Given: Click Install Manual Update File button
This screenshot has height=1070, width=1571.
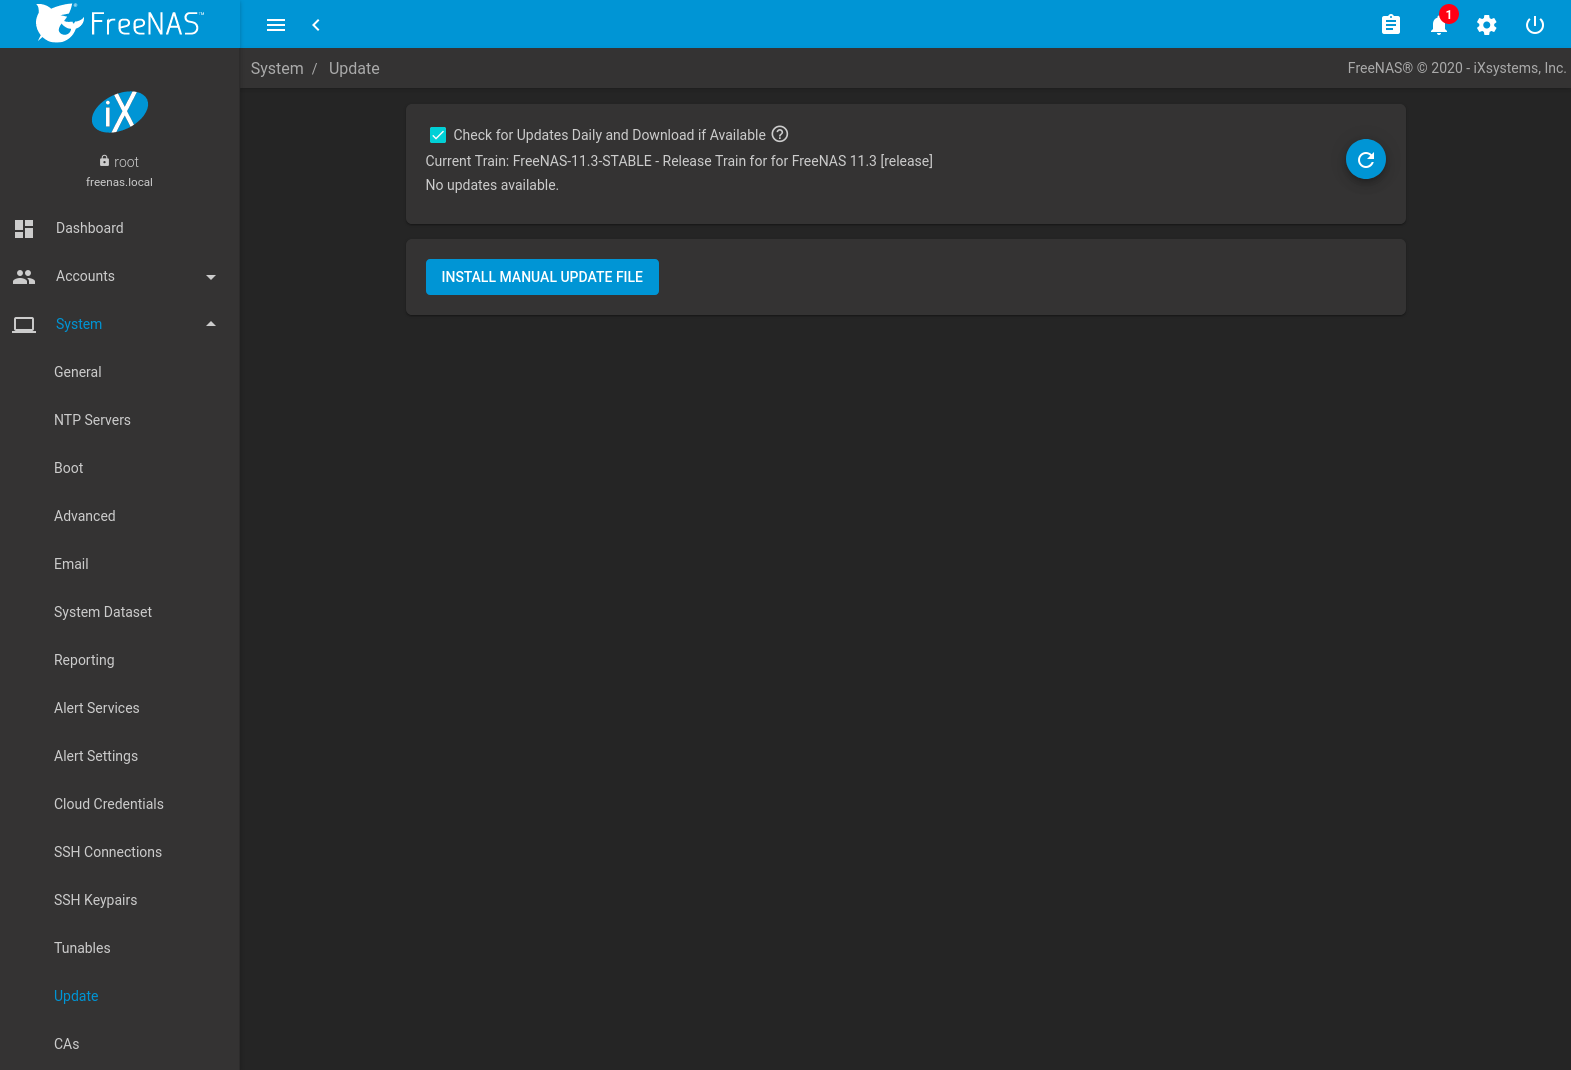Looking at the screenshot, I should pyautogui.click(x=542, y=277).
